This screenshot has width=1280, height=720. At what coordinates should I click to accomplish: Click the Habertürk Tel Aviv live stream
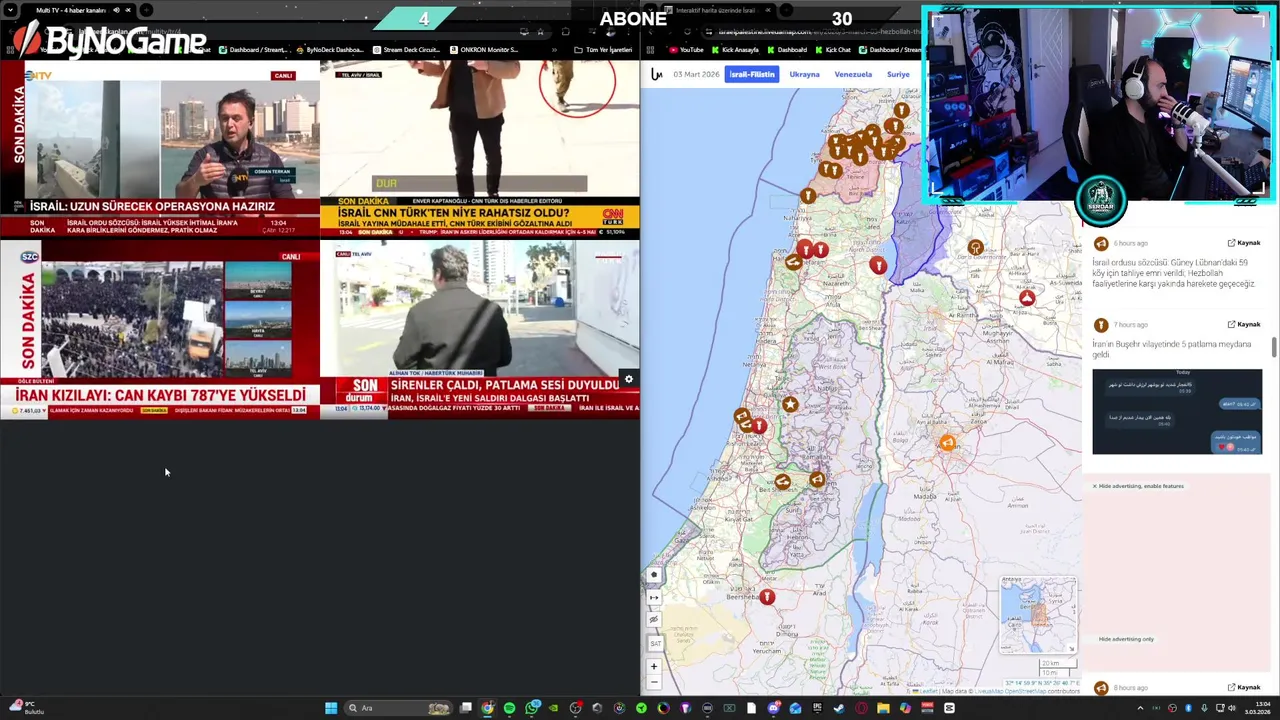(x=480, y=329)
